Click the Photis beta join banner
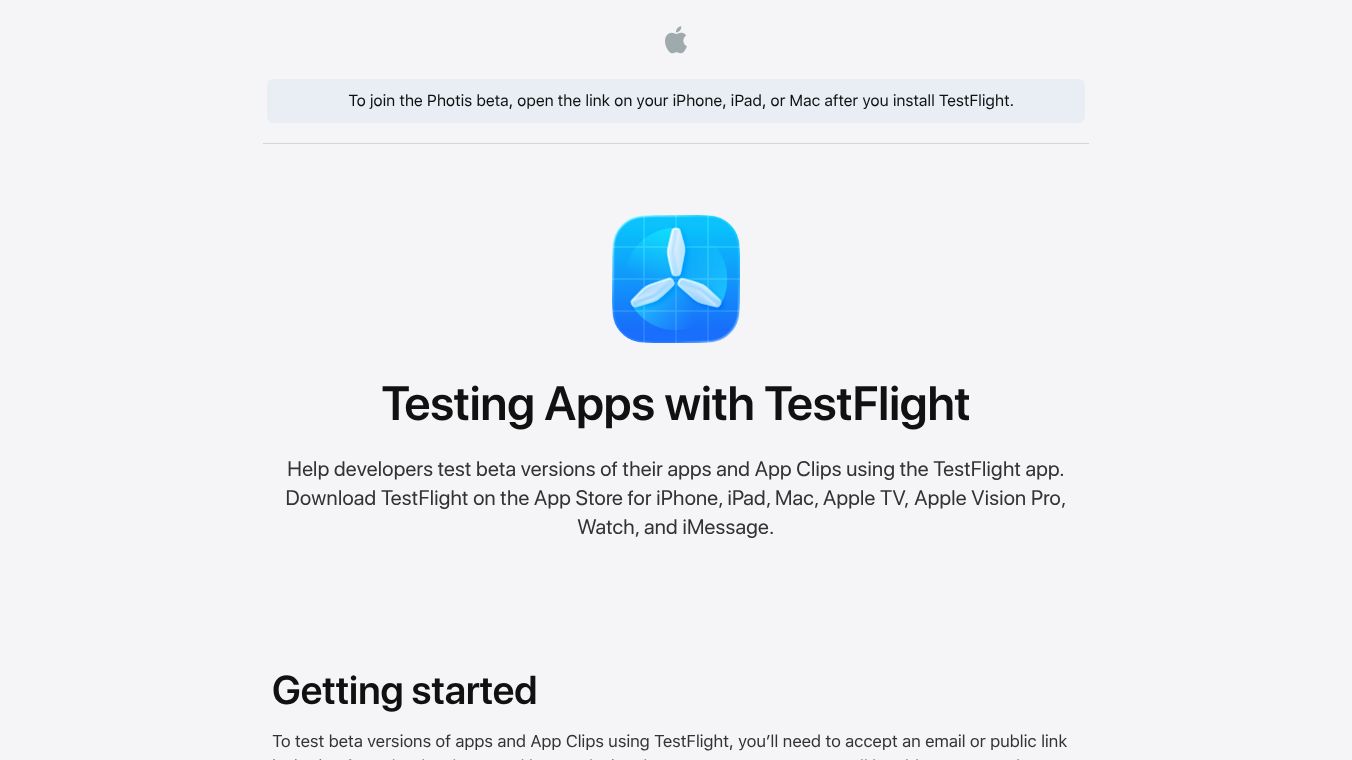This screenshot has height=760, width=1352. point(676,101)
